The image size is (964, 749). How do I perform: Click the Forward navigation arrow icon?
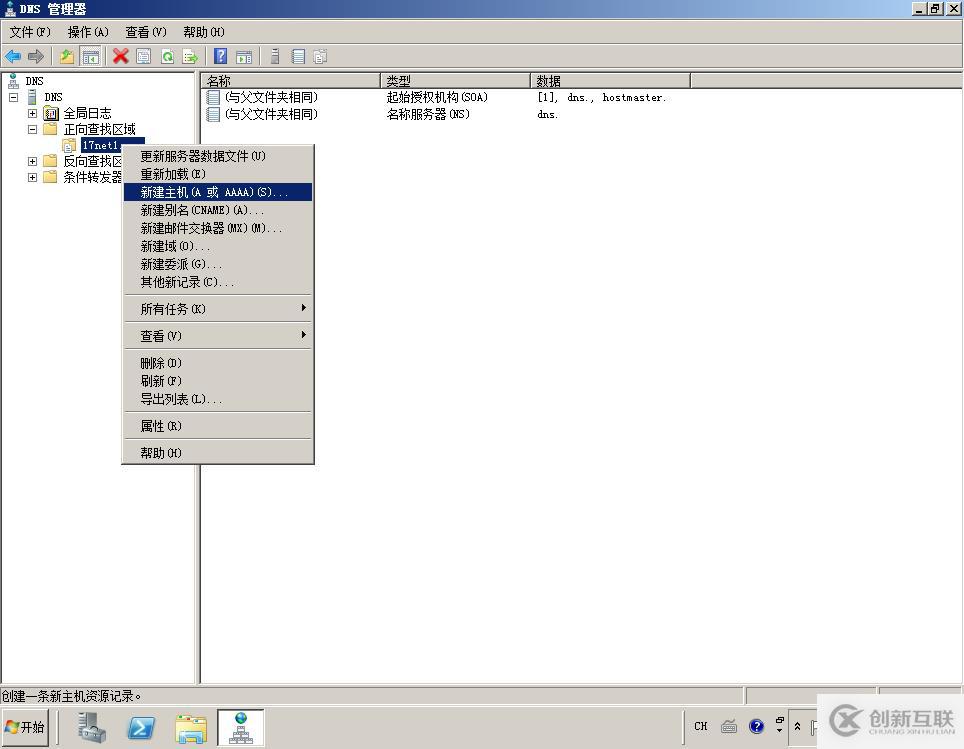[x=36, y=56]
